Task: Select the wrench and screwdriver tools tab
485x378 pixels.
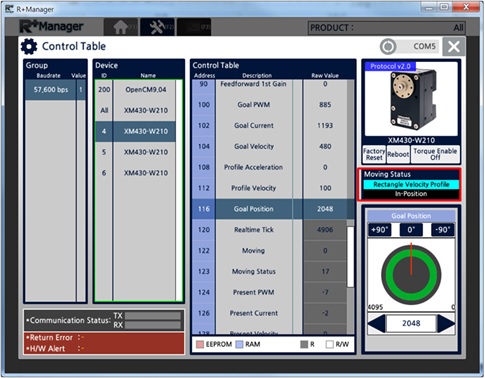Action: click(x=157, y=27)
